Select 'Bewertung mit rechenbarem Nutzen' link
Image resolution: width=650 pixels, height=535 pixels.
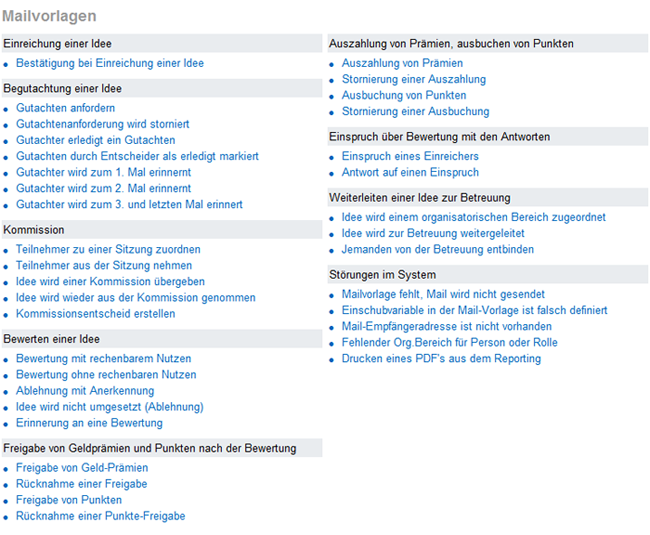(x=104, y=359)
